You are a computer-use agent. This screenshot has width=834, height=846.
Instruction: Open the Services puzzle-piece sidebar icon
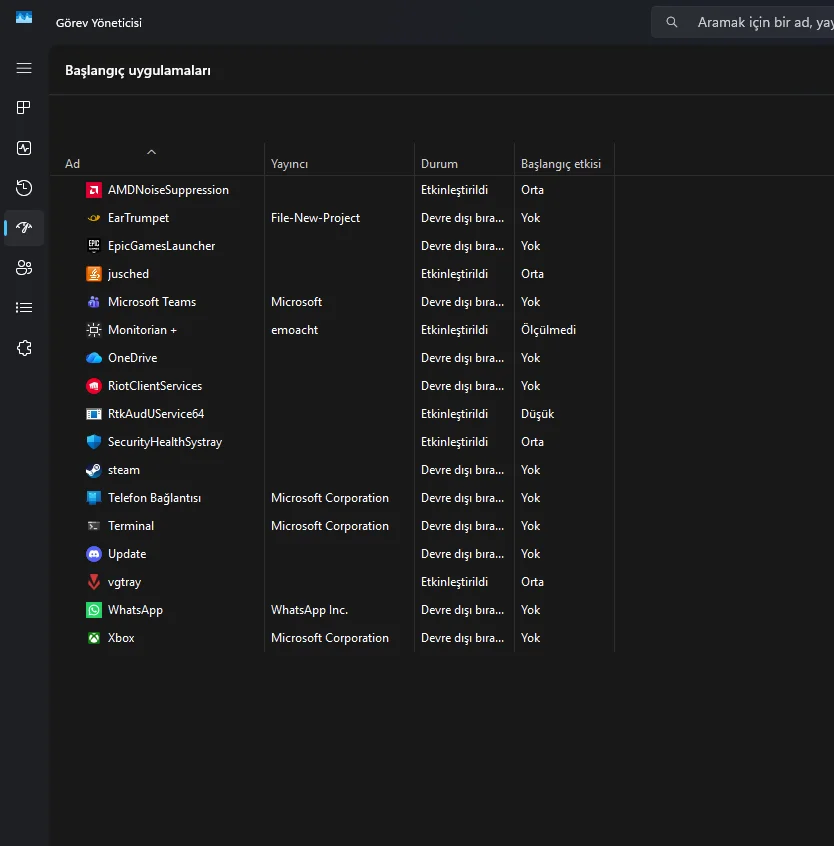[x=24, y=348]
